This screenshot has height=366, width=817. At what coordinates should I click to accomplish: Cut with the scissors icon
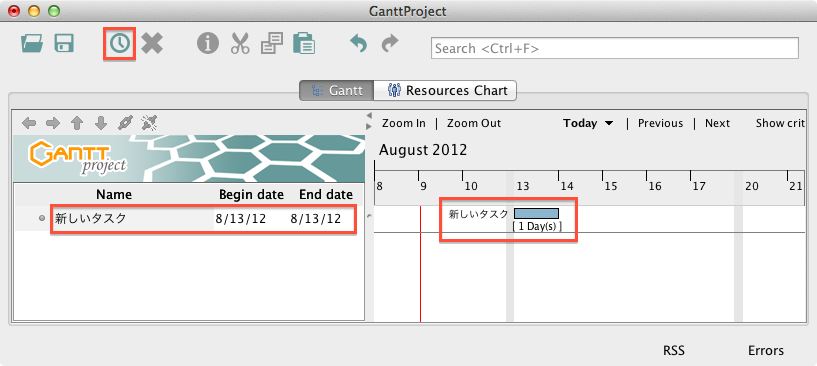click(x=240, y=44)
